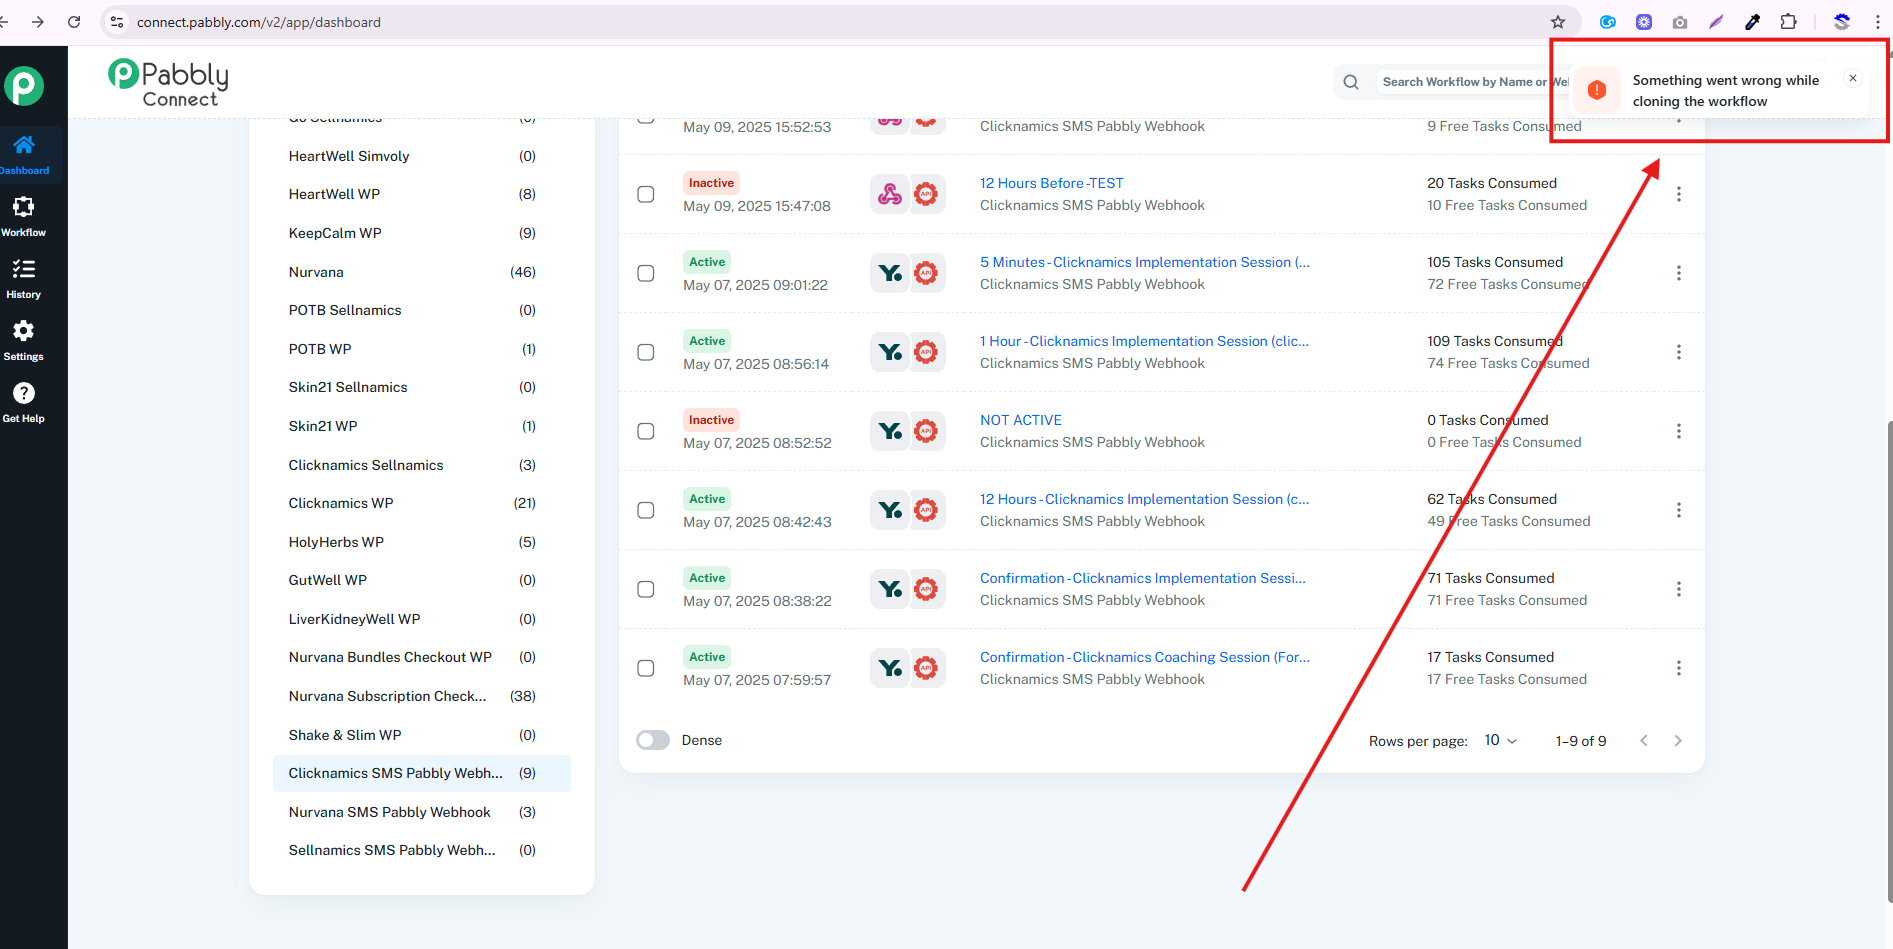Click the search magnifier icon

click(1351, 82)
